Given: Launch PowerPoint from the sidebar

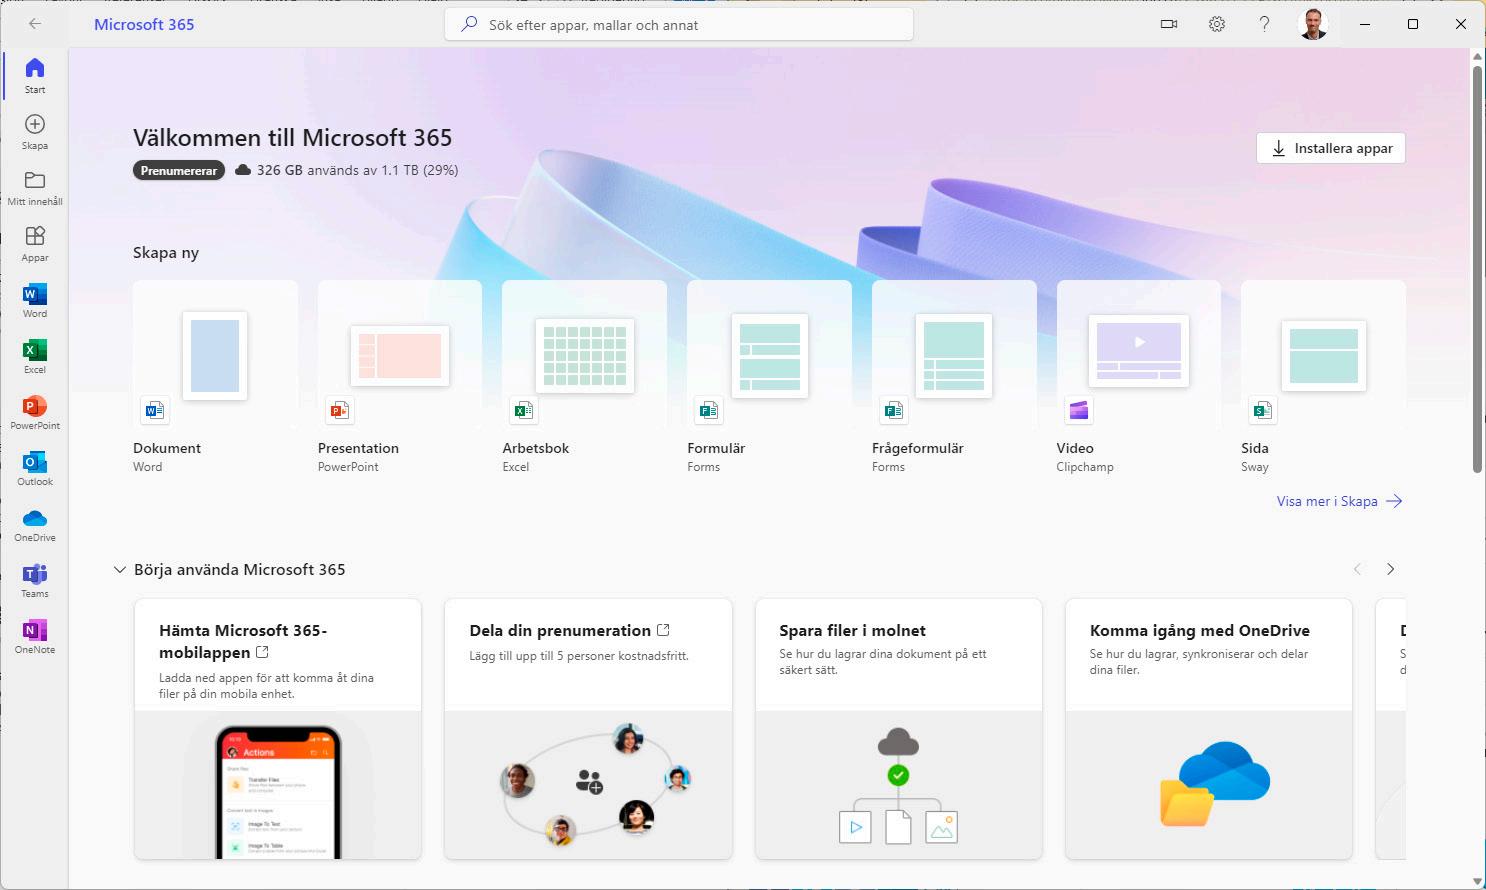Looking at the screenshot, I should click(35, 411).
